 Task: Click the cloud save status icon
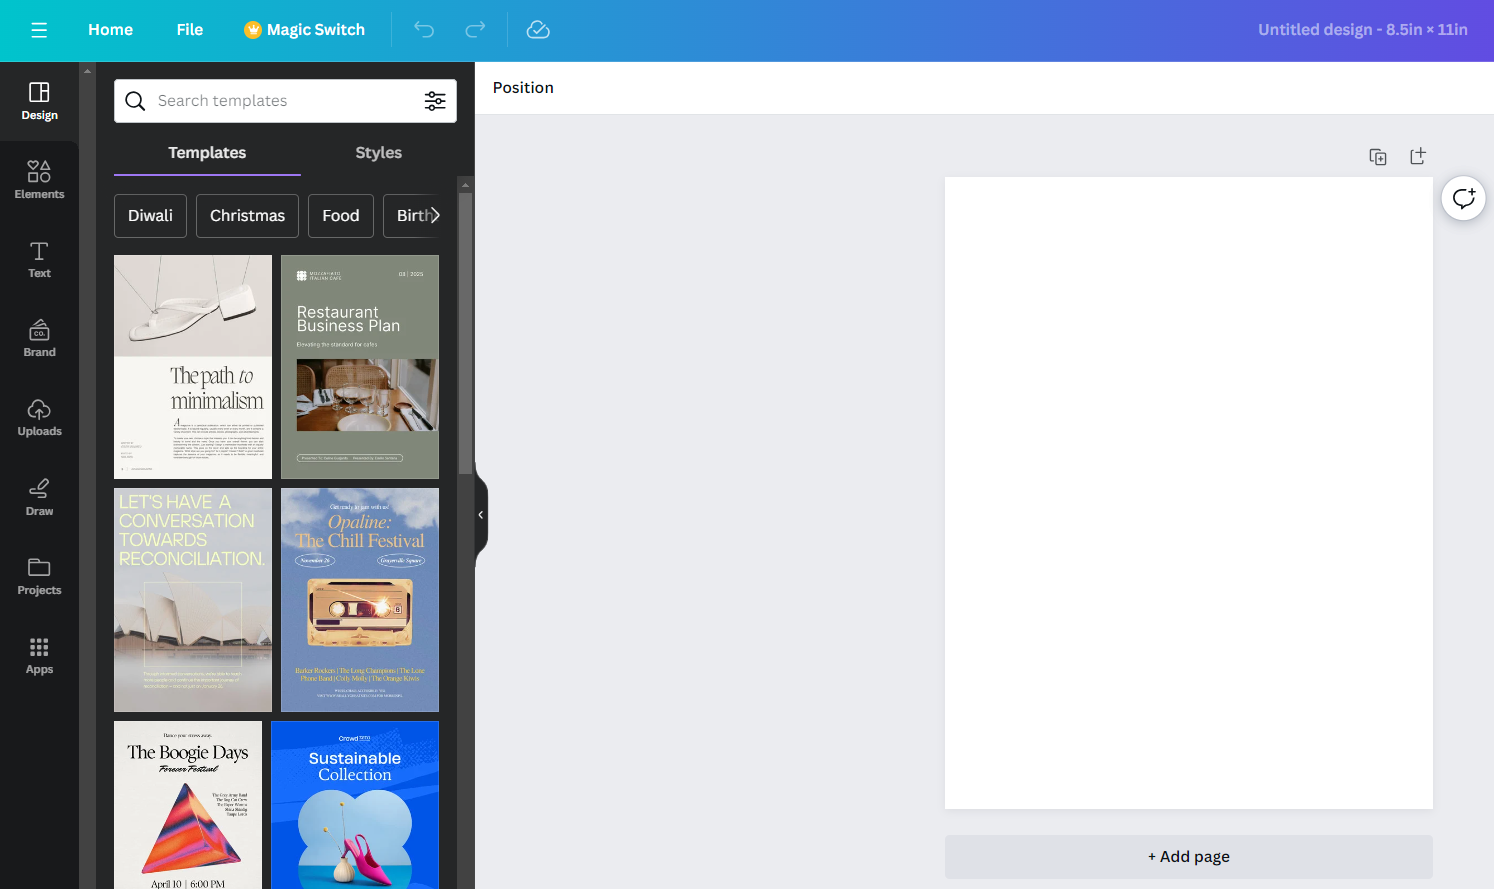click(538, 30)
